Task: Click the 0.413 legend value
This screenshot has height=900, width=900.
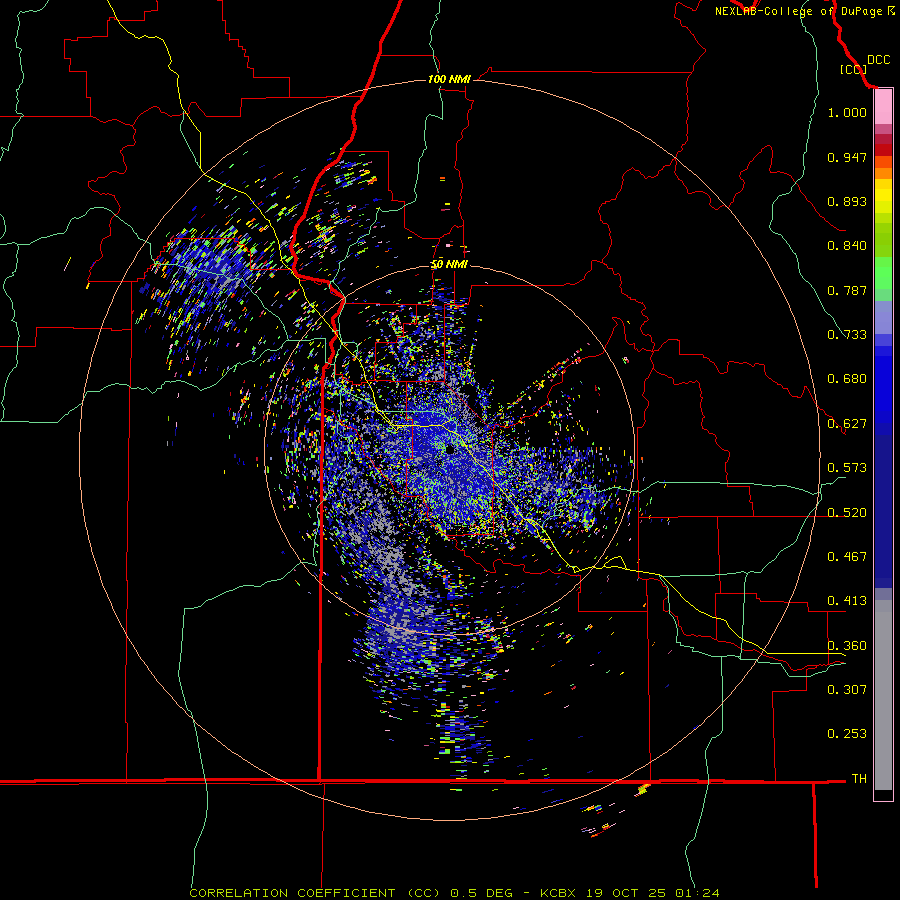Action: pos(847,601)
